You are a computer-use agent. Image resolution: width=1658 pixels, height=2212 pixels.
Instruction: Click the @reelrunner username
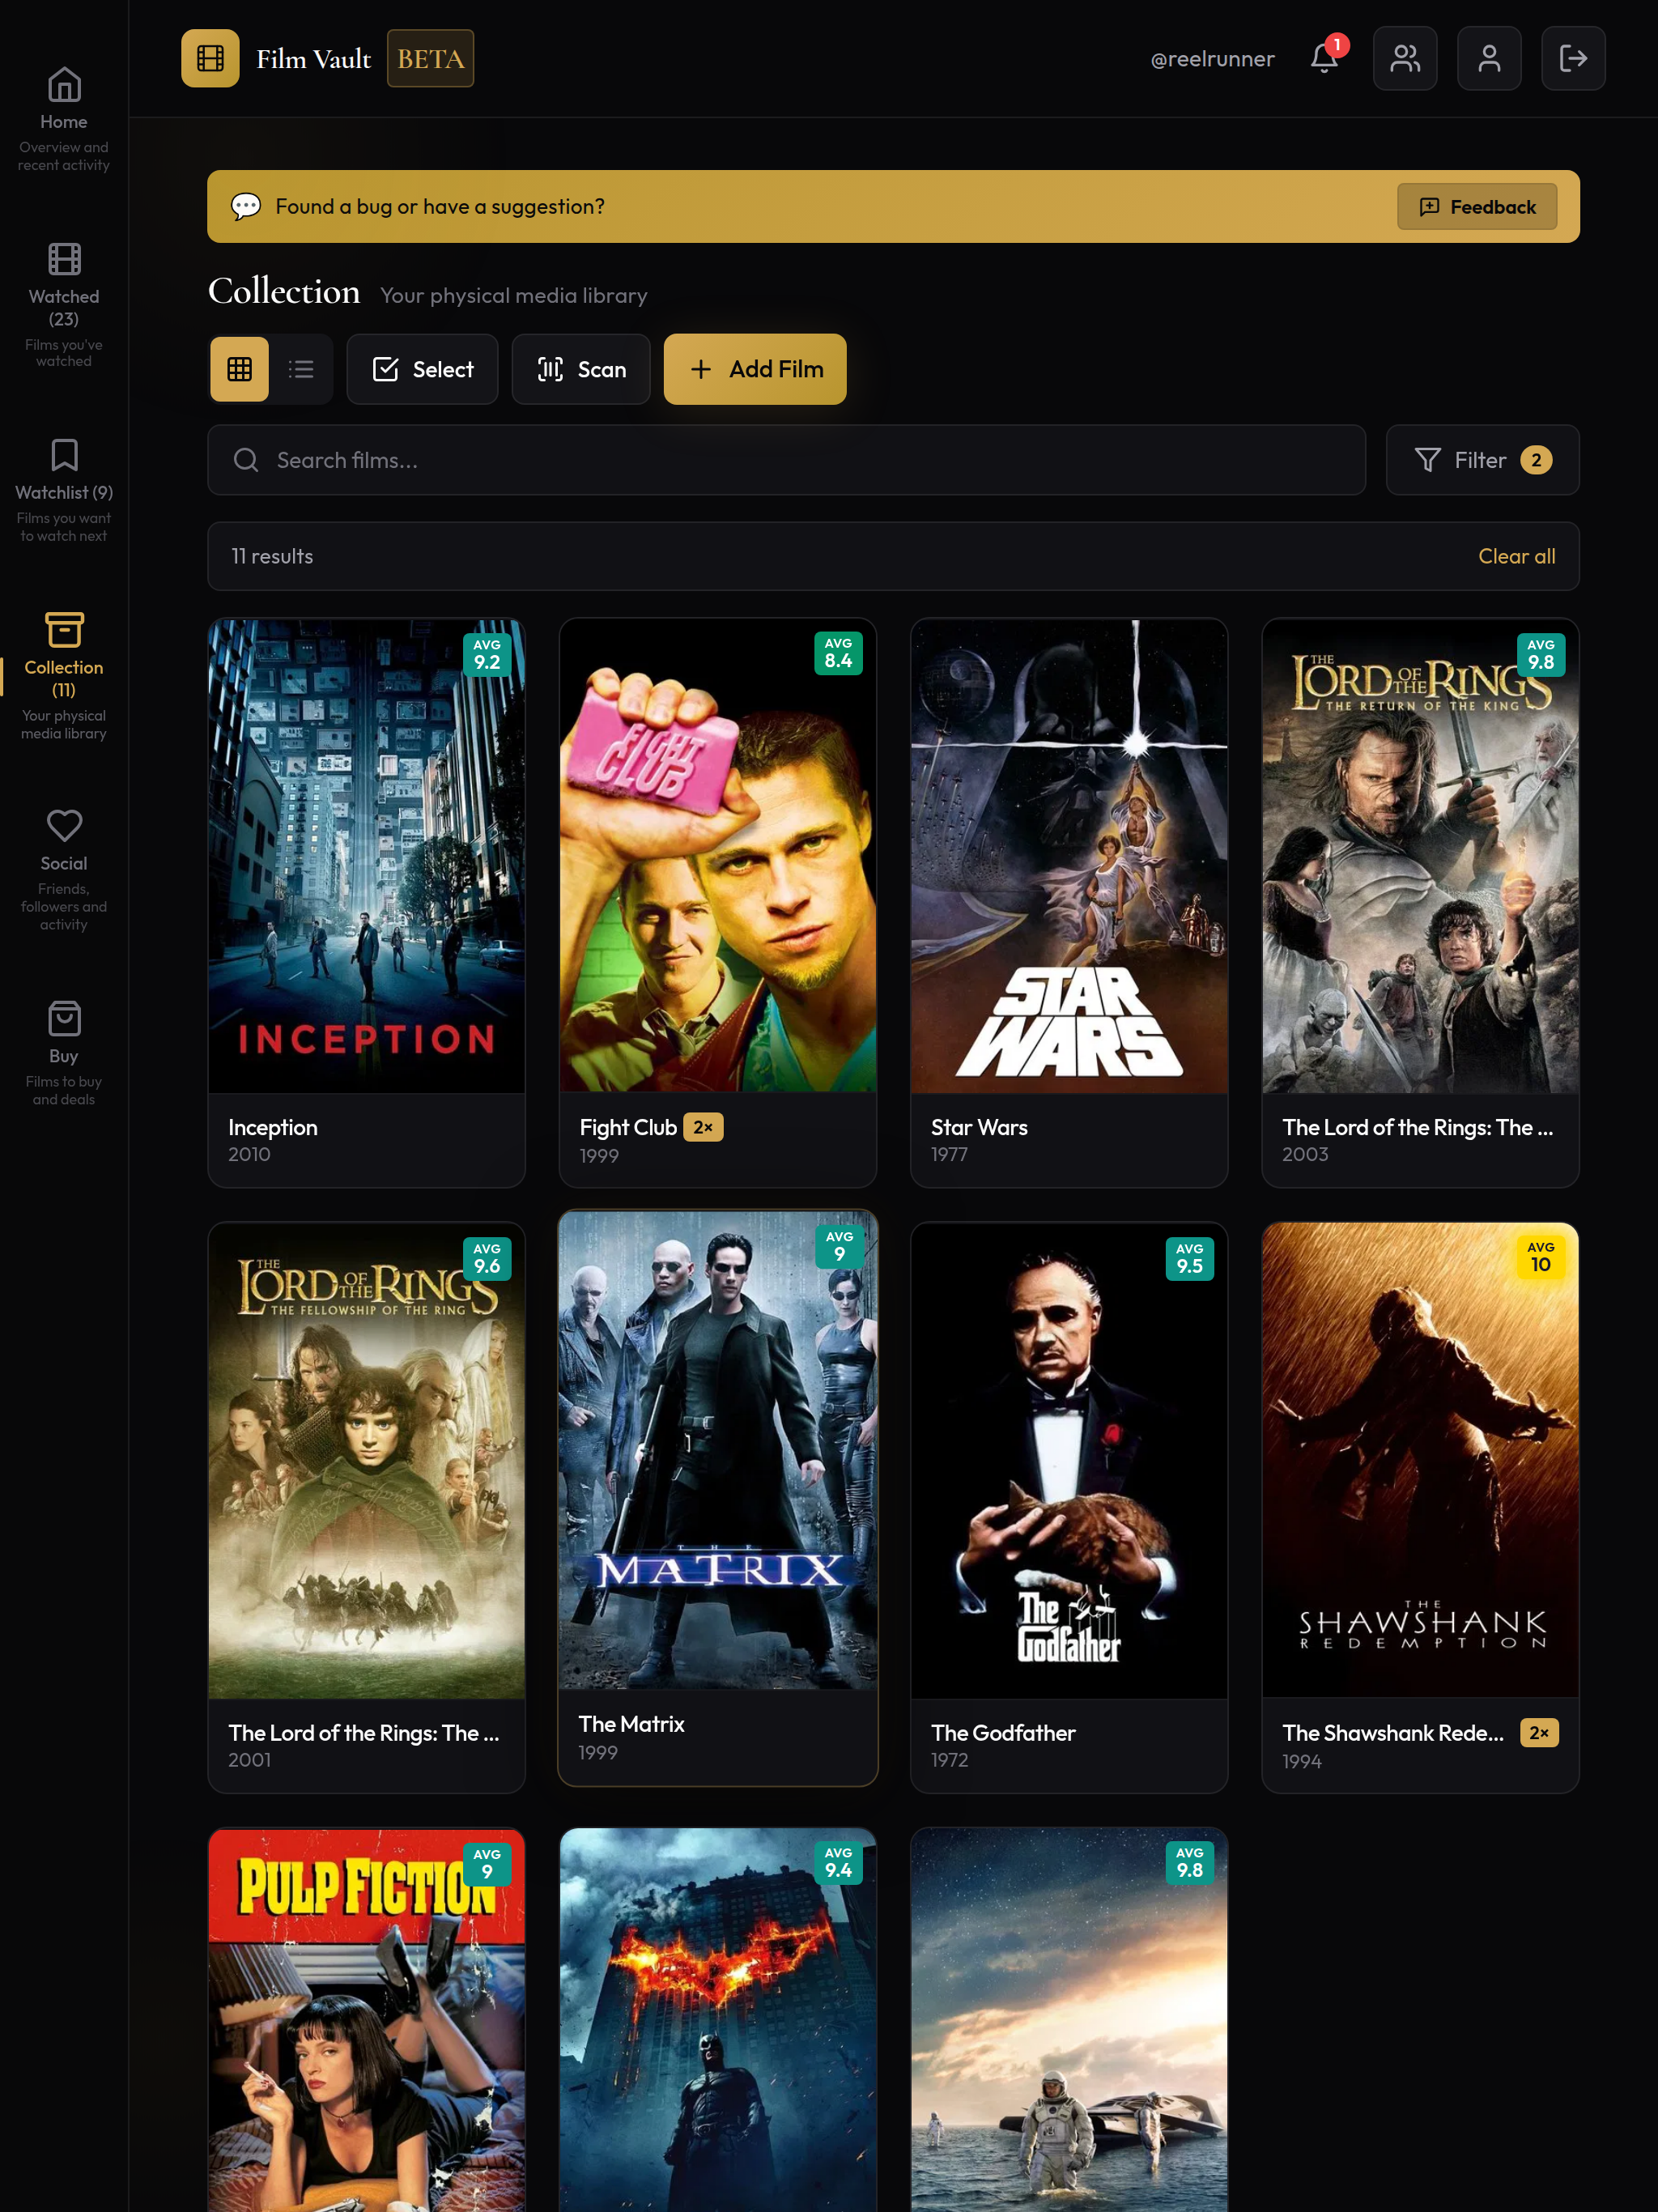1212,59
